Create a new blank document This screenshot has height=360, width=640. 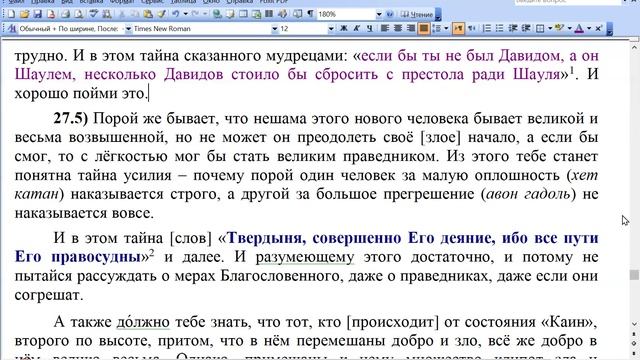coord(11,14)
